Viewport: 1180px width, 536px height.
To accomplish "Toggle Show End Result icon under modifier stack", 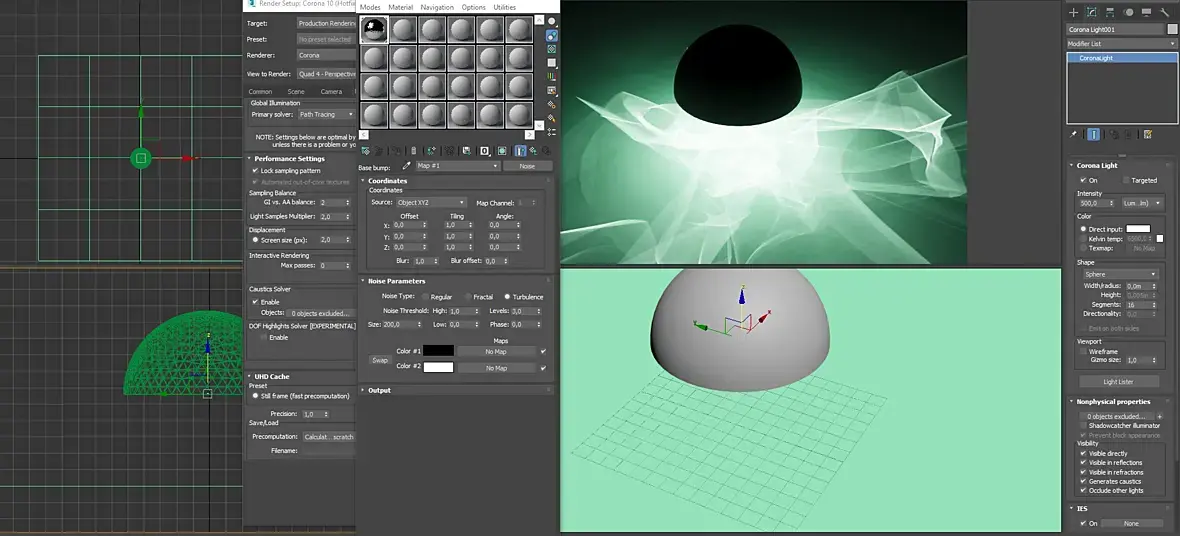I will (1093, 134).
